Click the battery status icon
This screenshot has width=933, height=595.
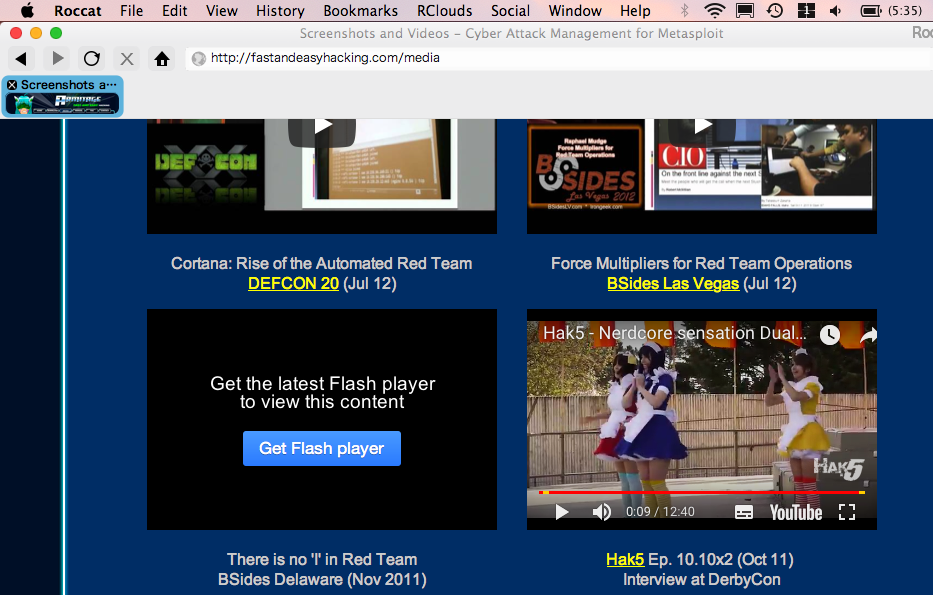coord(871,11)
